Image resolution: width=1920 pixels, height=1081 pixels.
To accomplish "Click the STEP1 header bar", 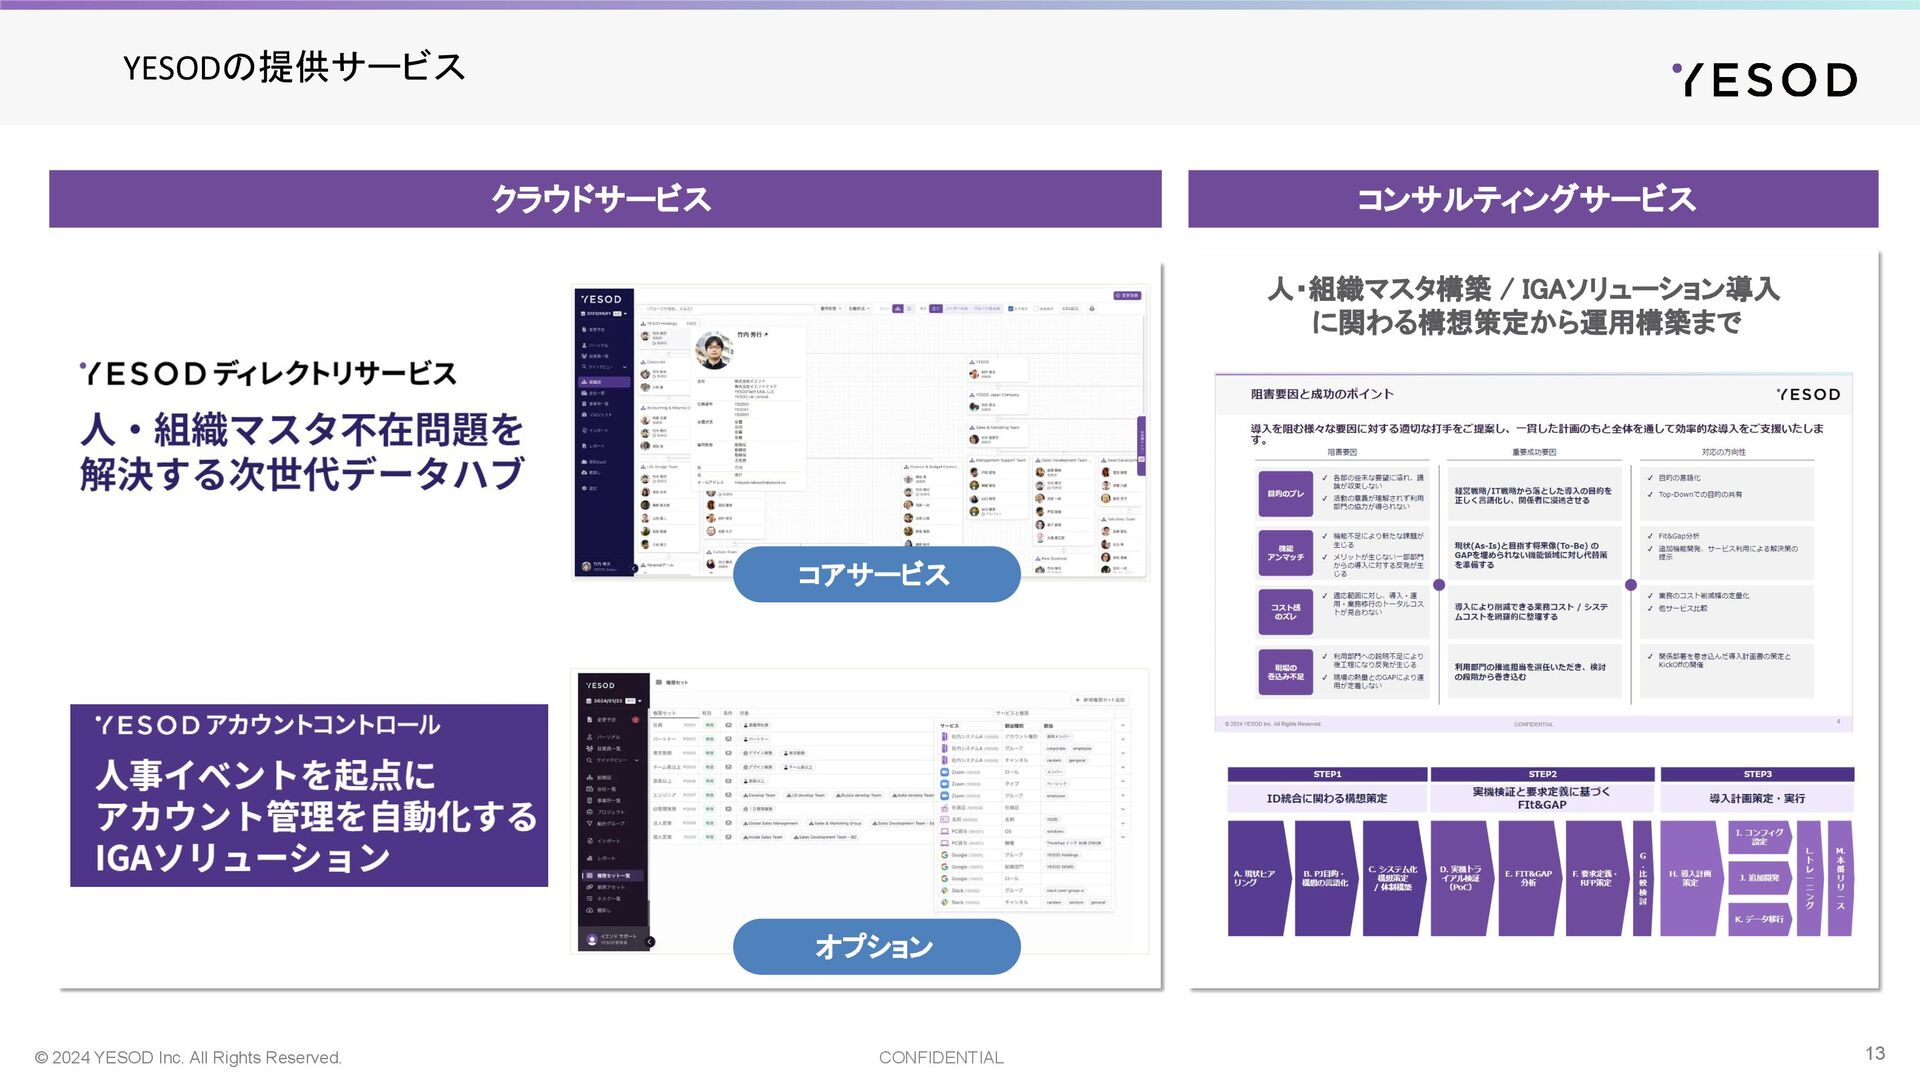I will coord(1327,775).
